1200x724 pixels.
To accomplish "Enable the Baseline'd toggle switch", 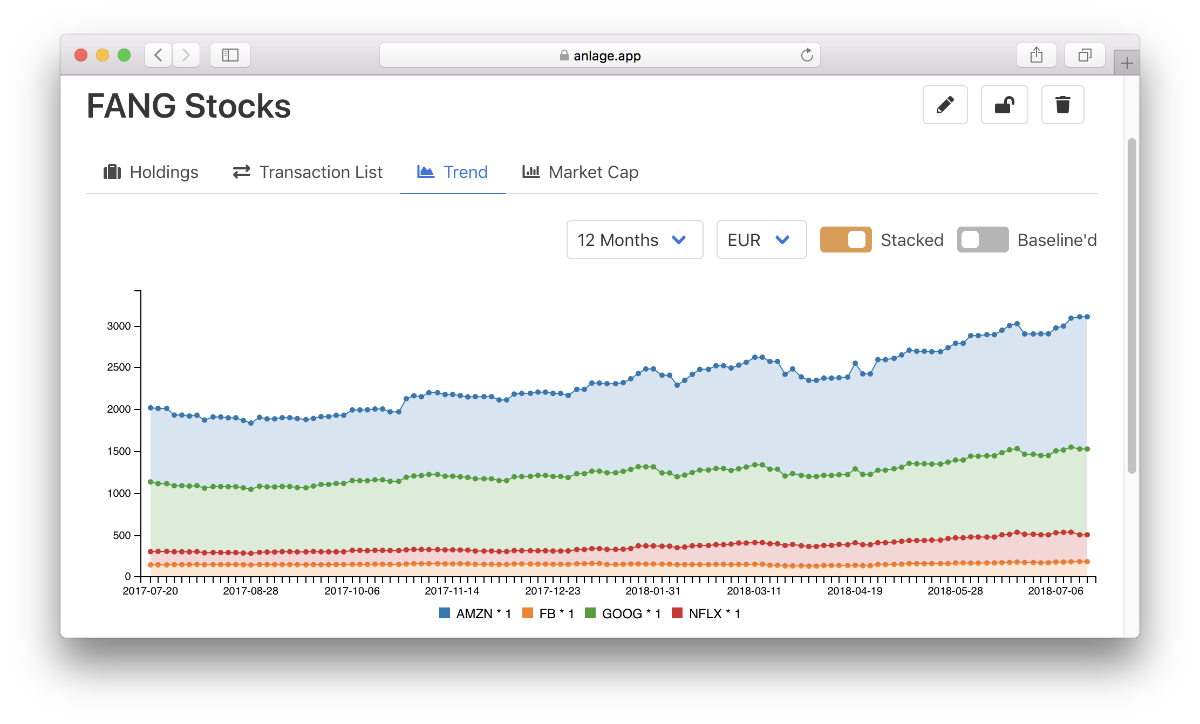I will [x=982, y=240].
